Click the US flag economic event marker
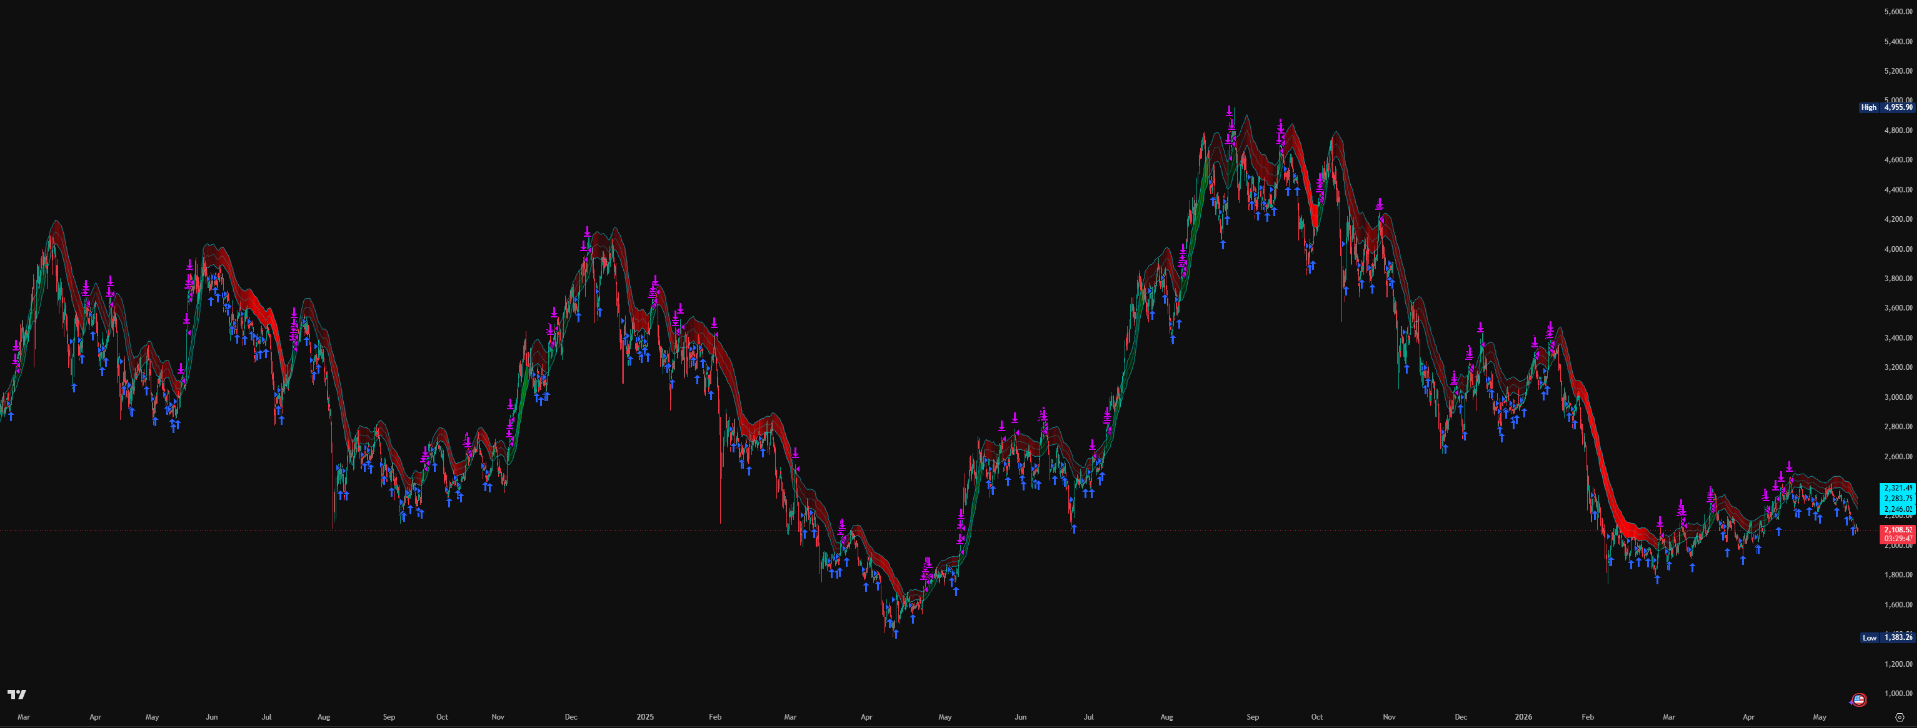Screen dimensions: 1917x728 (1859, 700)
